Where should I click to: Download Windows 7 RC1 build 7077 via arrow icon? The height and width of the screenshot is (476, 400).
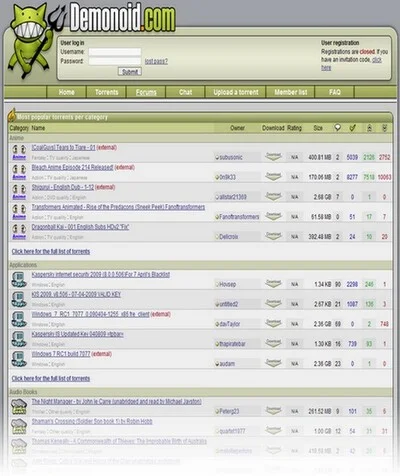point(273,363)
